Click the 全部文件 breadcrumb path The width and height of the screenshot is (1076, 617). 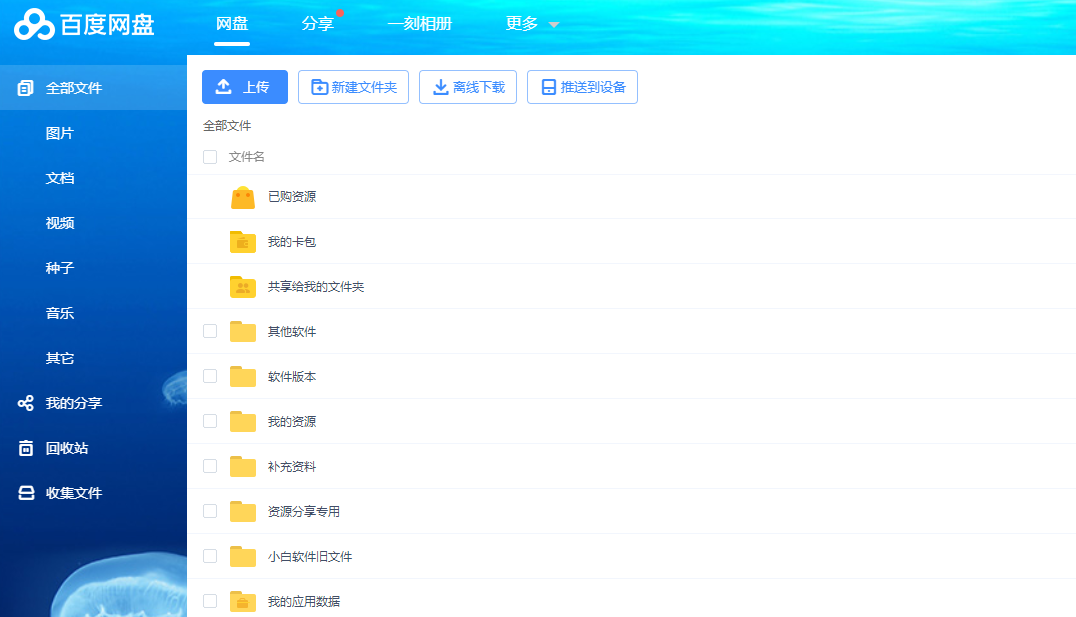tap(227, 126)
